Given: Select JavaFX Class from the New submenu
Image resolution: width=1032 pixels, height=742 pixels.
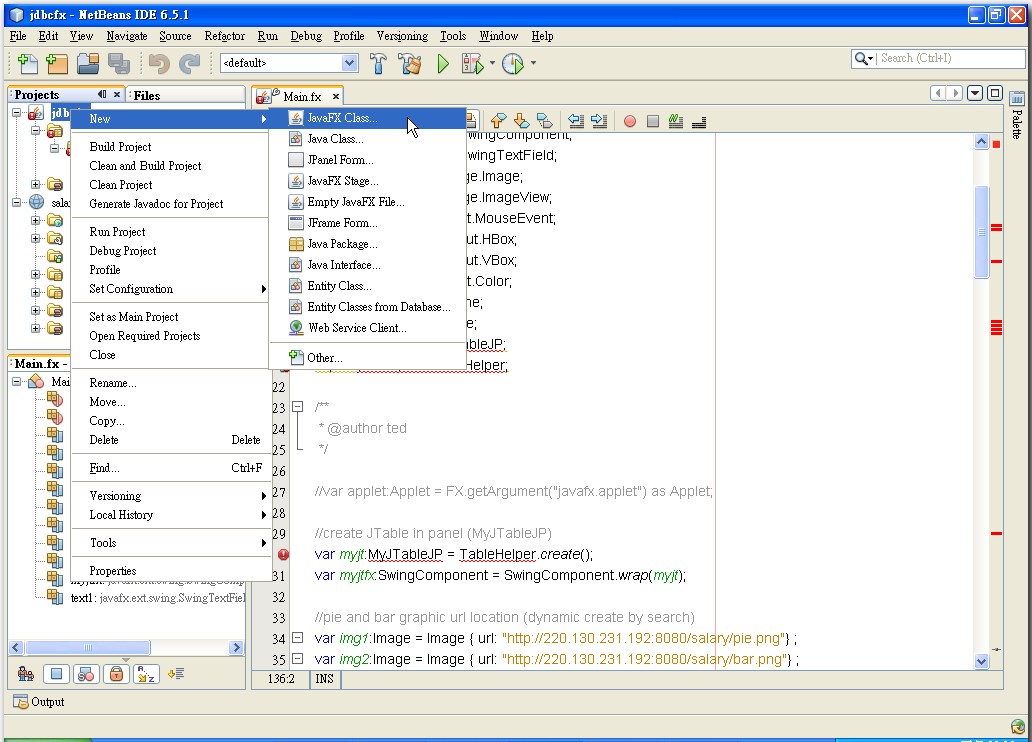Looking at the screenshot, I should click(340, 118).
